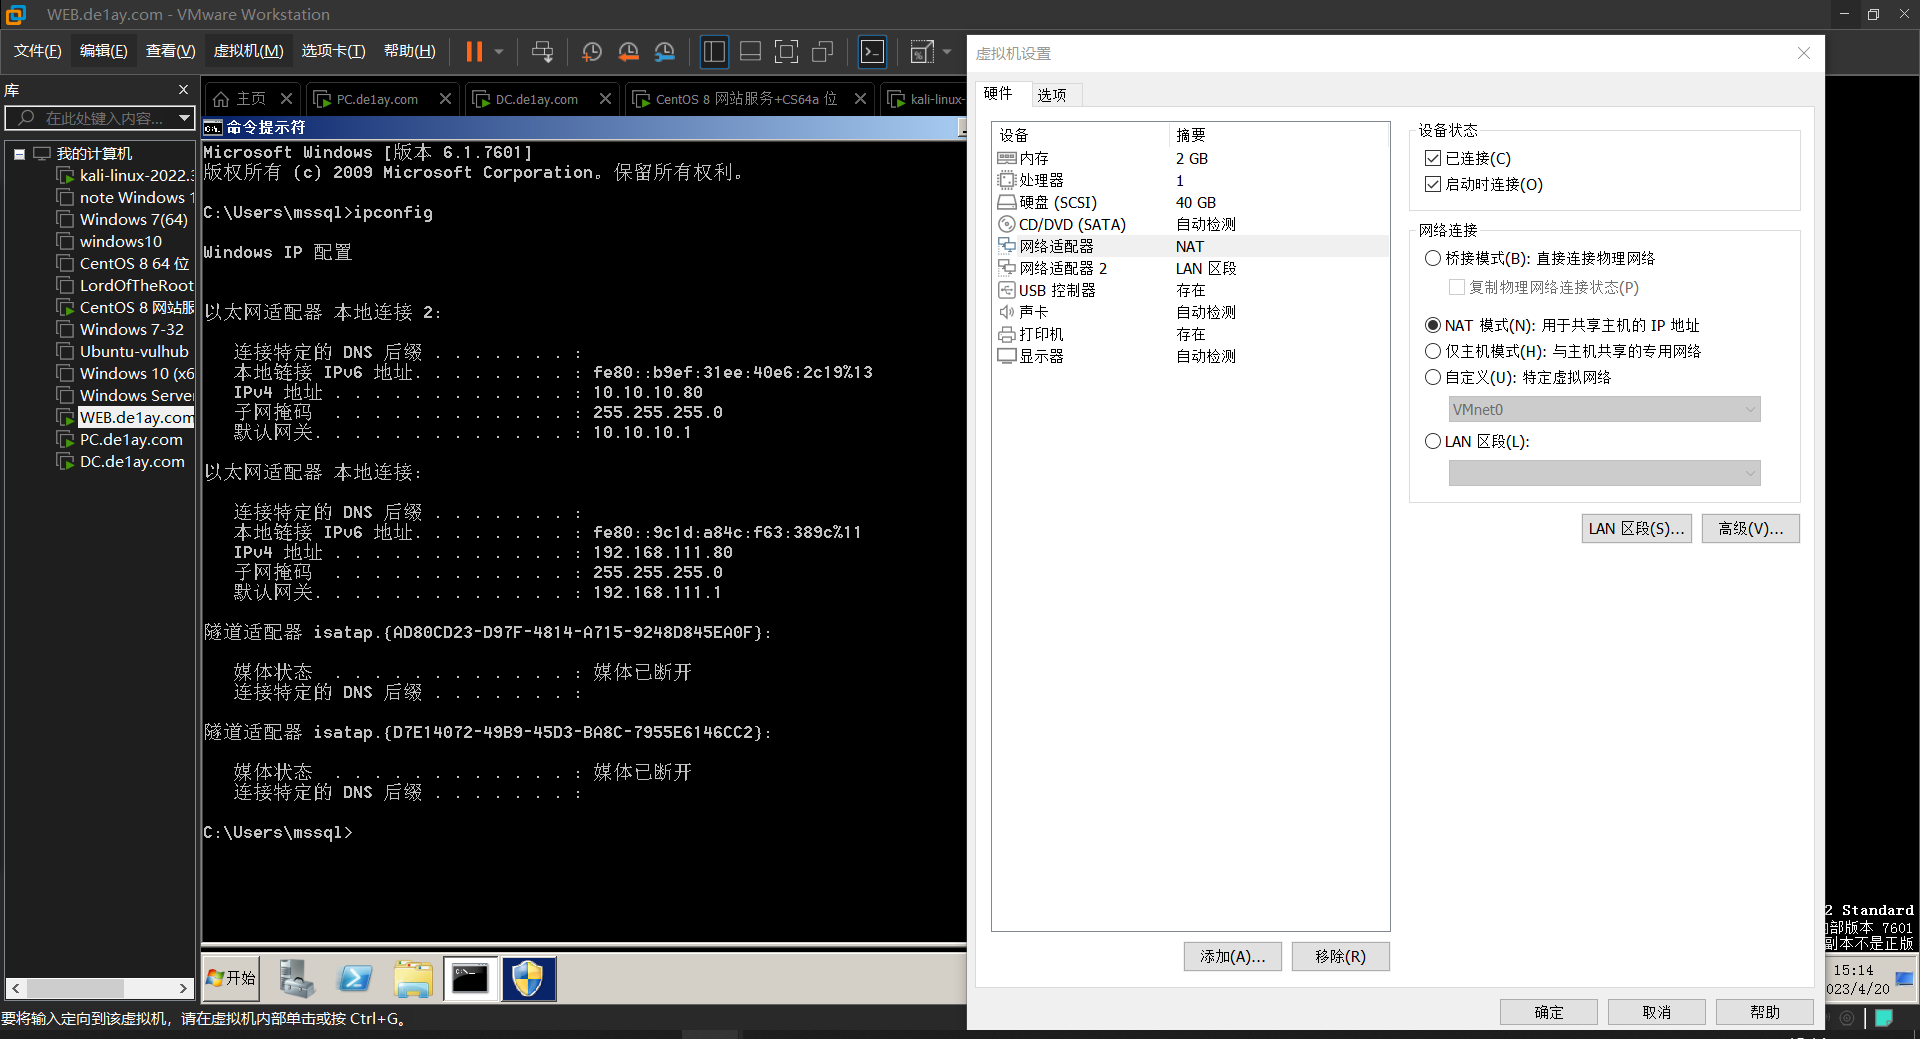
Task: Switch to the 选项 tab in settings
Action: pyautogui.click(x=1051, y=95)
